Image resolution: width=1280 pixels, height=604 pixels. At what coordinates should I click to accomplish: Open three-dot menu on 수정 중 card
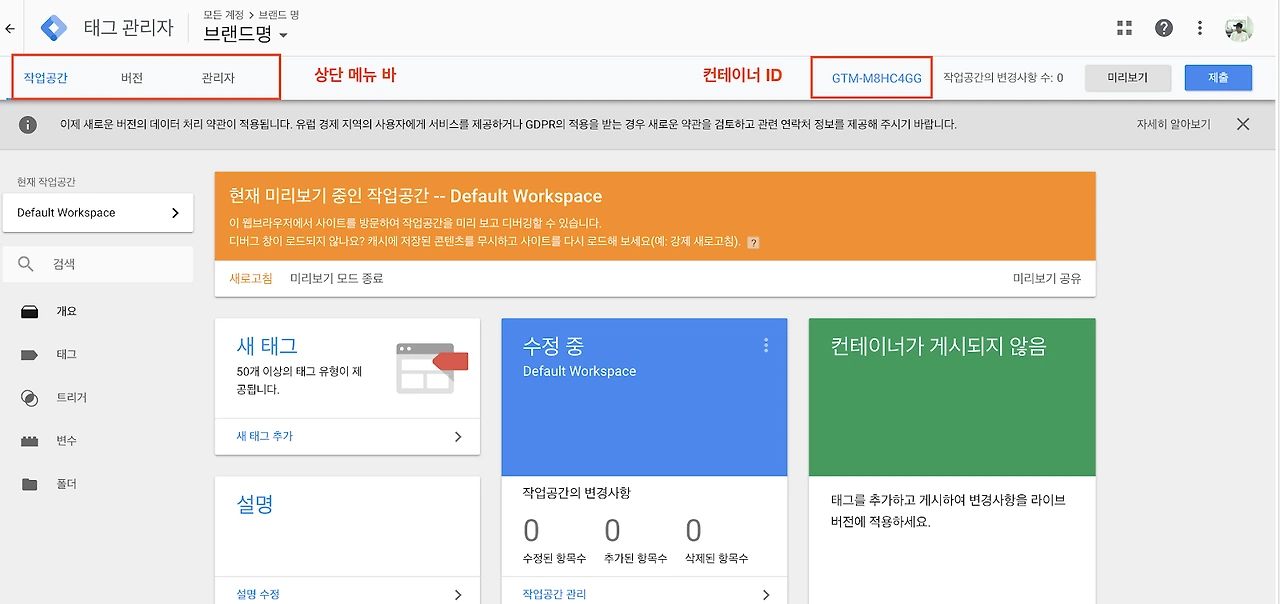point(766,345)
